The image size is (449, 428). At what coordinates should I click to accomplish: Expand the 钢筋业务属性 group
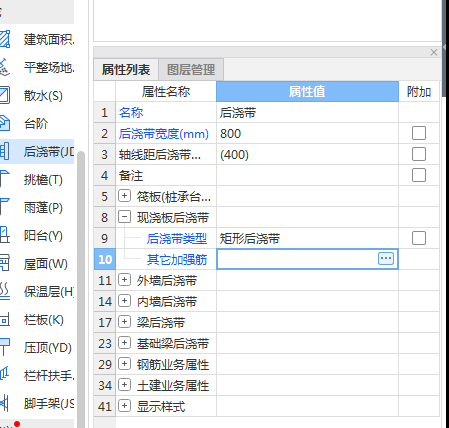point(124,364)
